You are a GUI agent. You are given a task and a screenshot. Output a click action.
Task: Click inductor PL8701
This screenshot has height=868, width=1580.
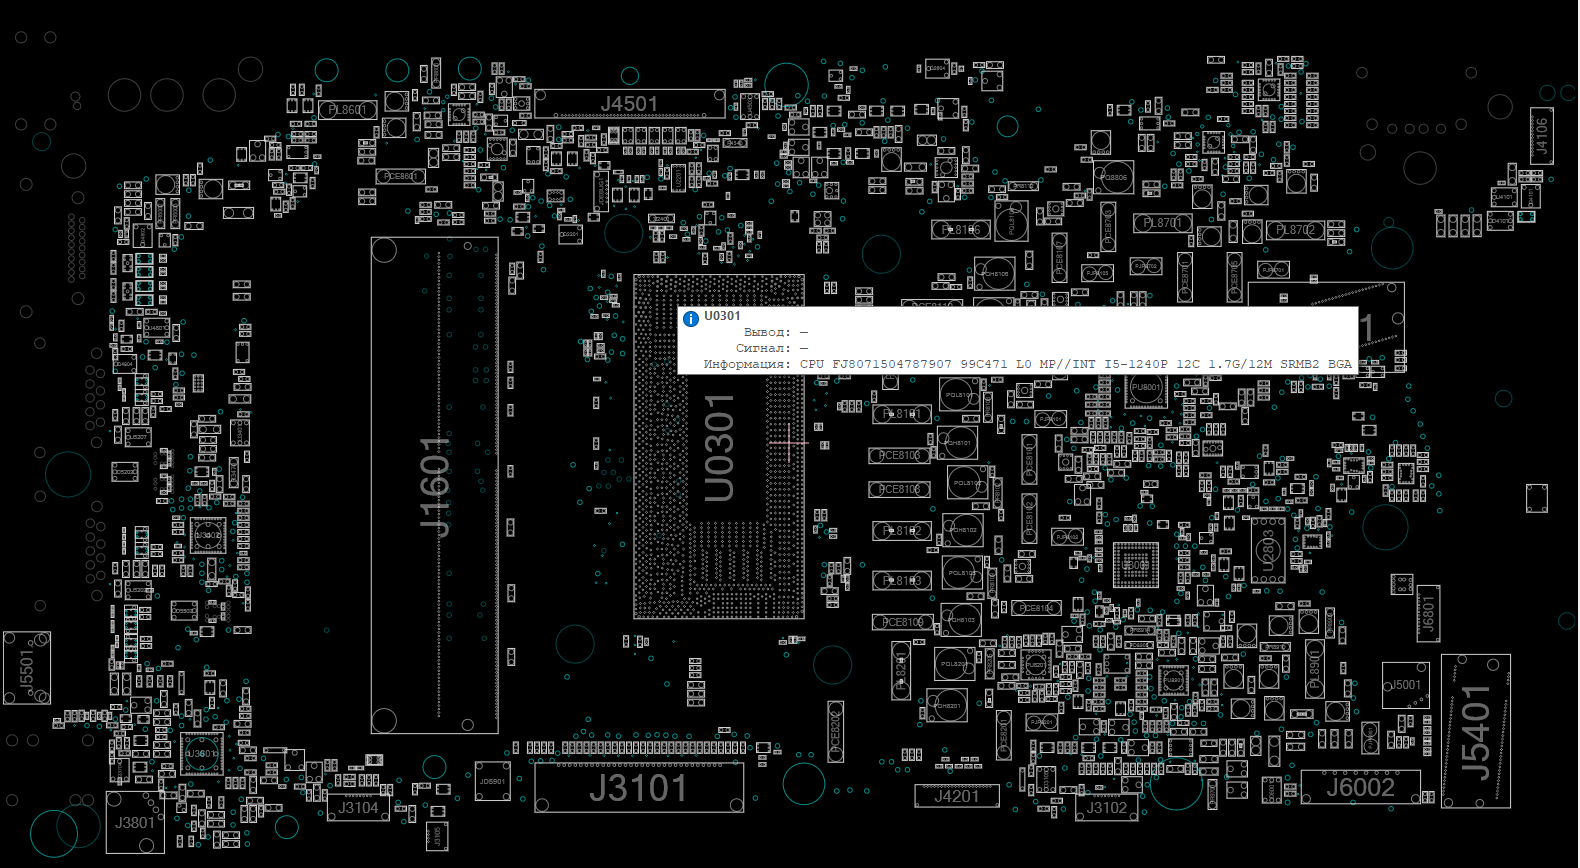pyautogui.click(x=1162, y=223)
